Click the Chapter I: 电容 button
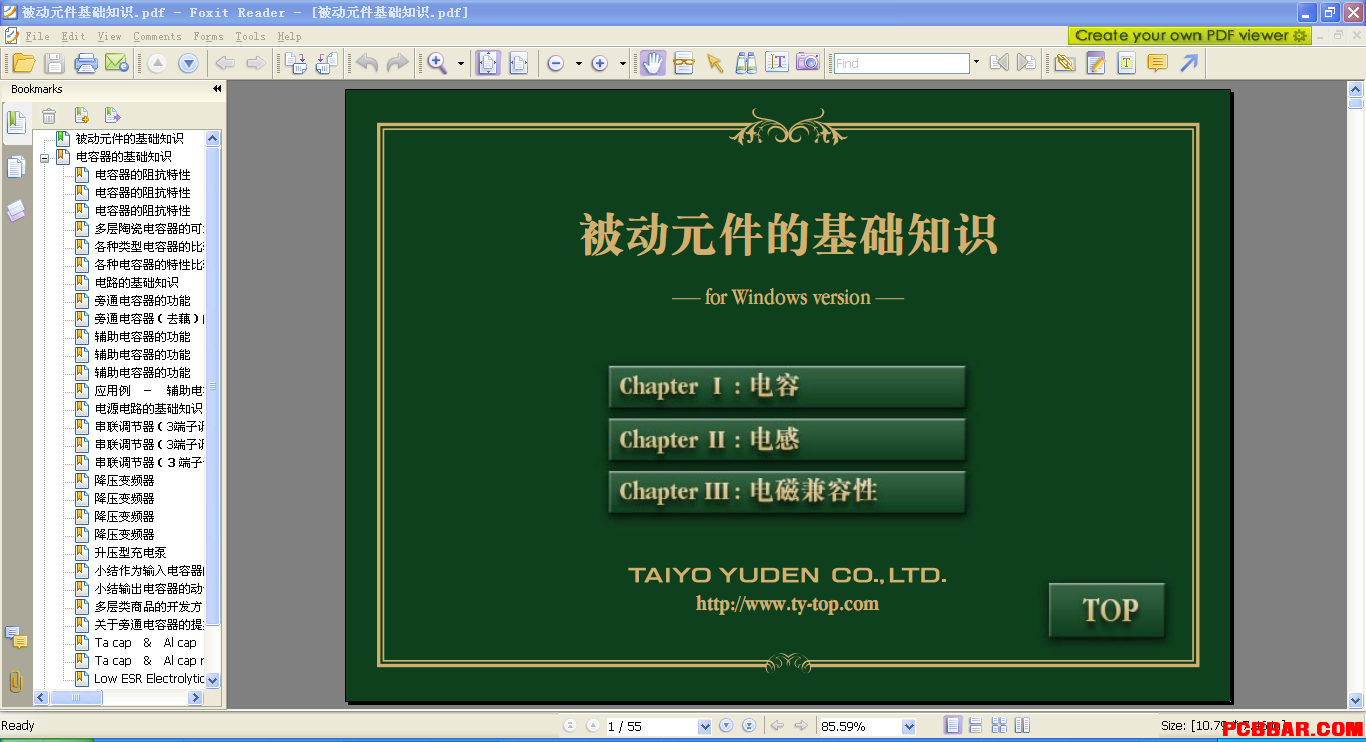The height and width of the screenshot is (742, 1366). point(787,386)
